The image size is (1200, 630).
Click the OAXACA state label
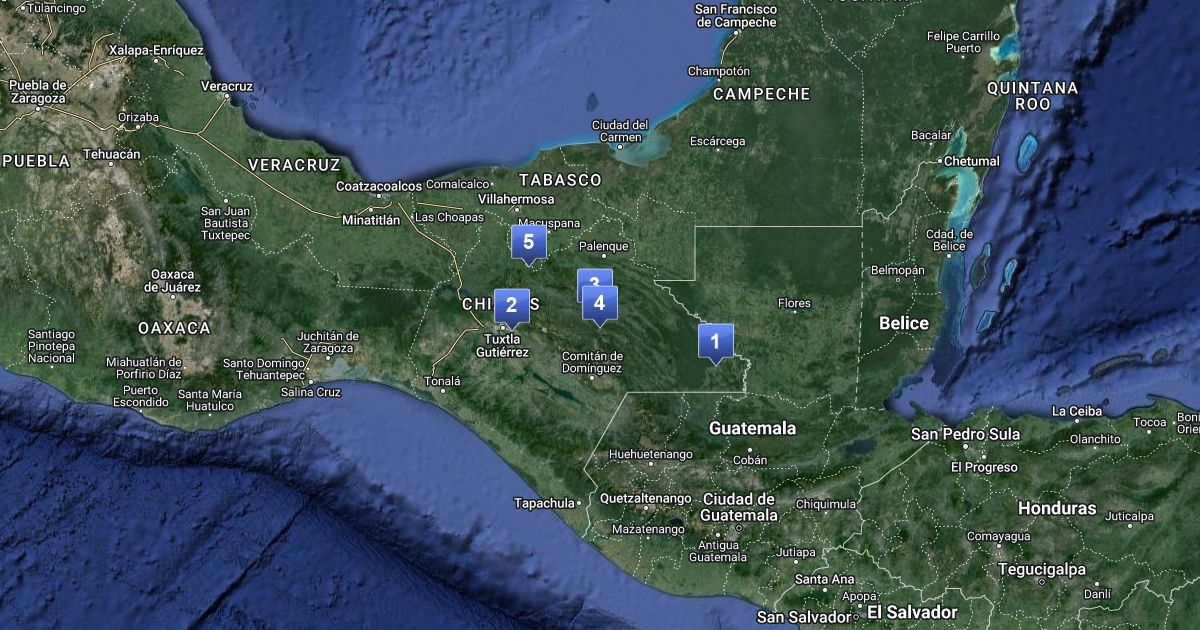pyautogui.click(x=174, y=328)
